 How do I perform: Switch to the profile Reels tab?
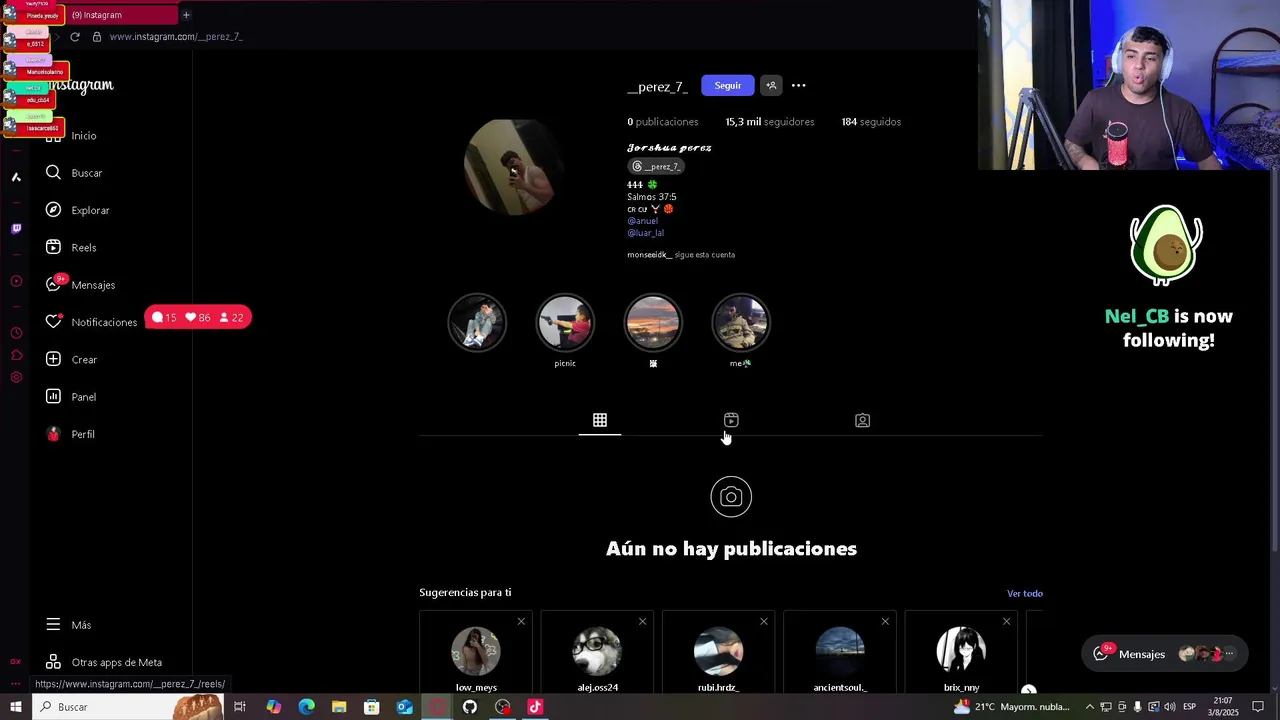point(731,421)
